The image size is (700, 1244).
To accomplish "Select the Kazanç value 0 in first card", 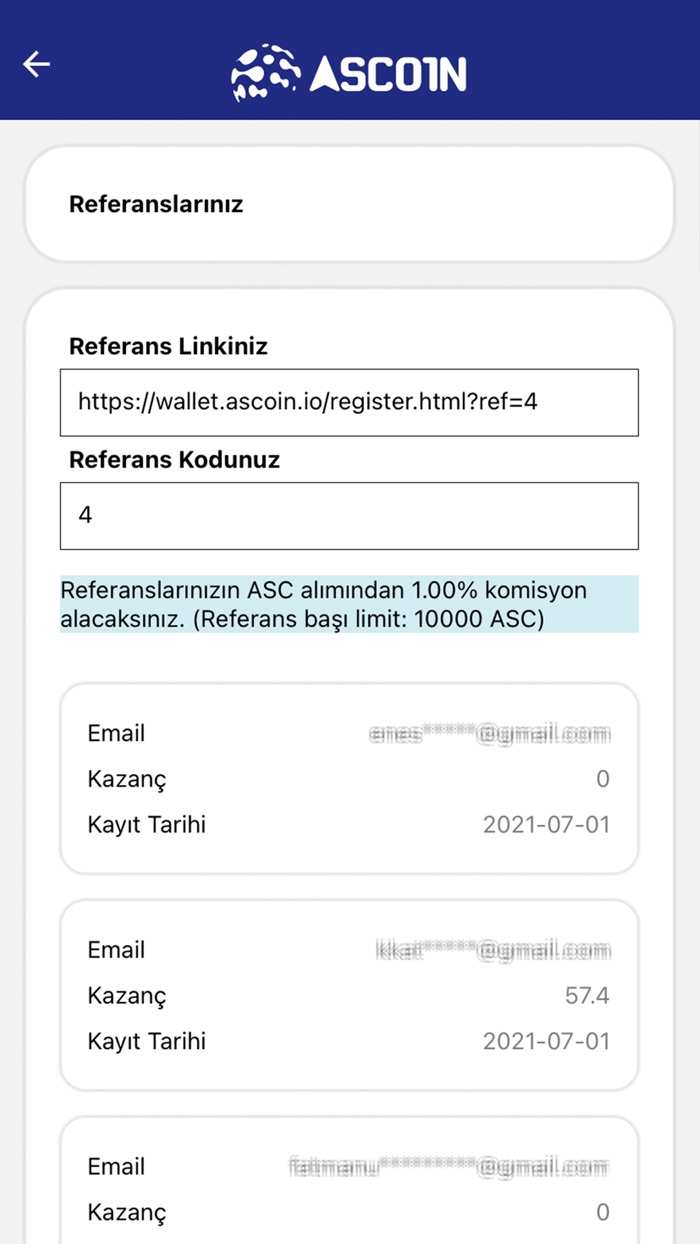I will pos(604,779).
